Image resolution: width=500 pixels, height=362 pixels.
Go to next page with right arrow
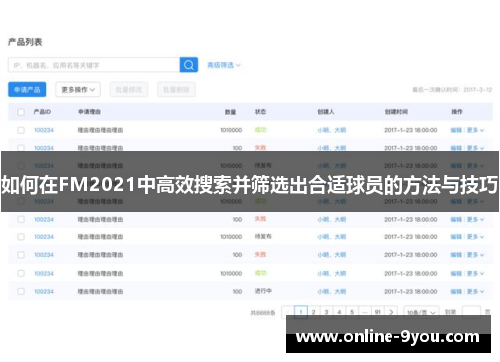(x=391, y=312)
